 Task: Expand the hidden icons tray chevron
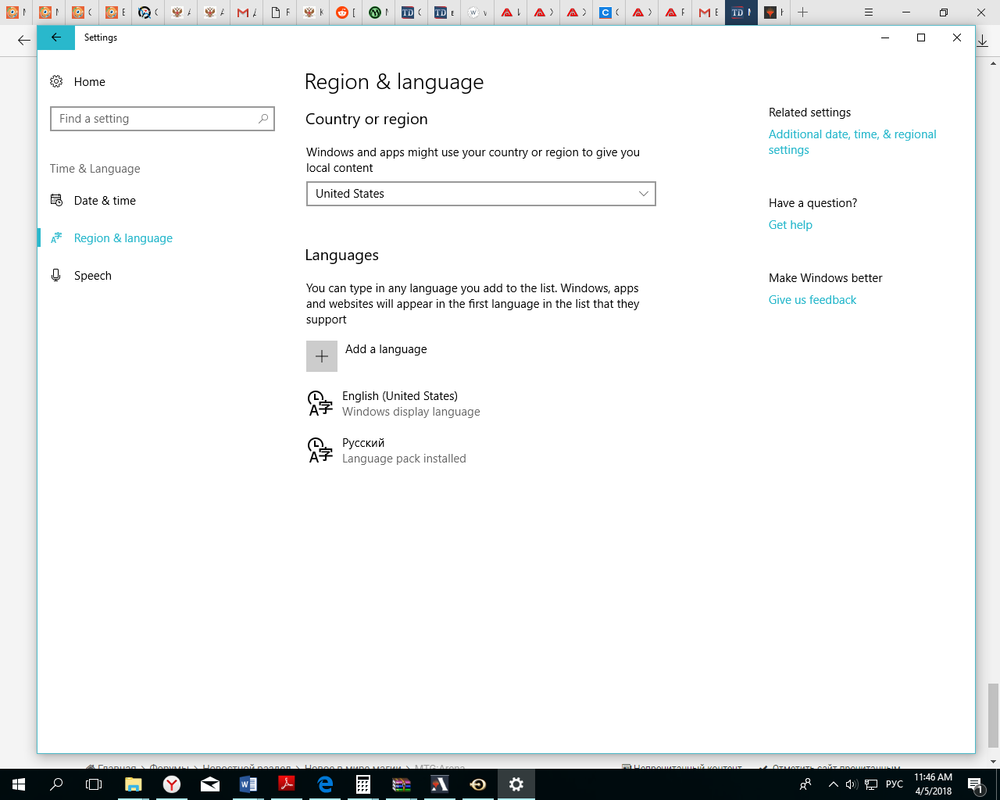(x=833, y=784)
